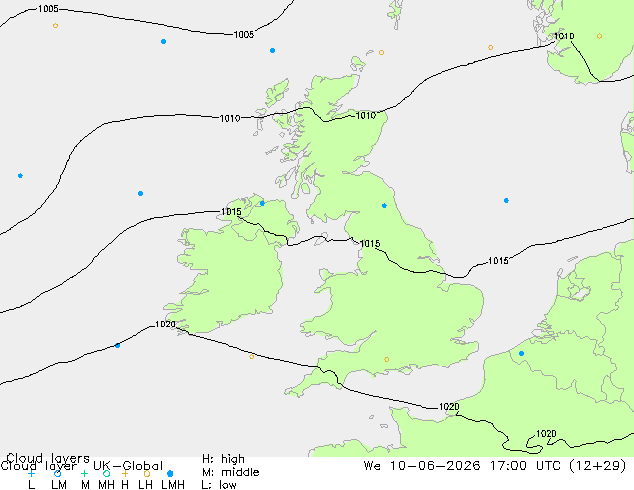634x490 pixels.
Task: Click the 'MH' legend label
Action: (x=106, y=485)
